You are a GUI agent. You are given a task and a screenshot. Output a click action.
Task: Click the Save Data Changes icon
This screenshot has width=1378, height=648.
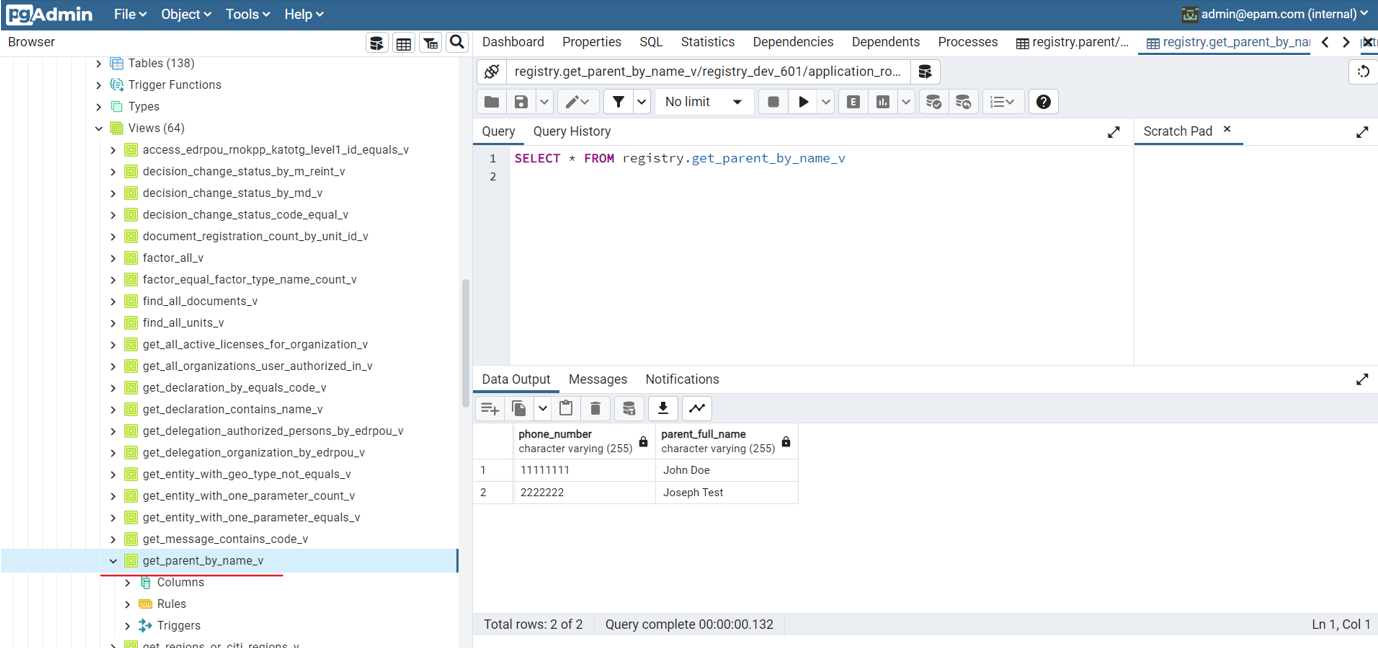629,408
